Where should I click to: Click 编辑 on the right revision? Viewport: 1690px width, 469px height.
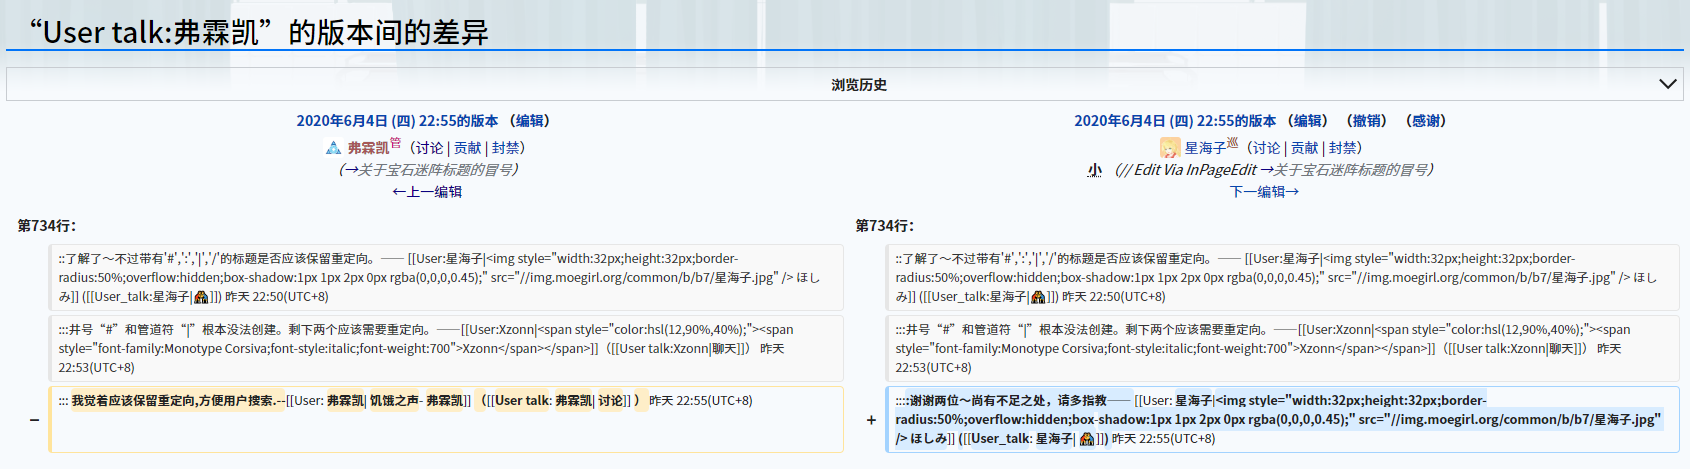pyautogui.click(x=1307, y=121)
